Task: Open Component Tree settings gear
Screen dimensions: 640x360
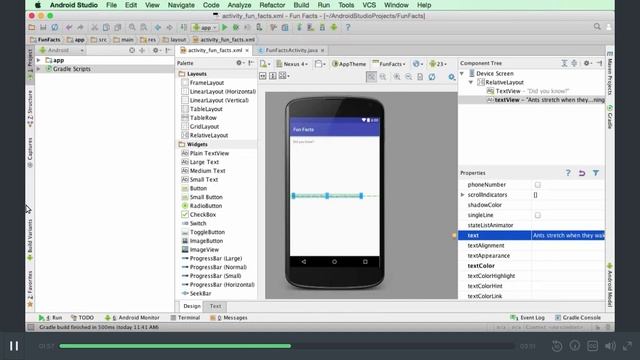Action: (x=587, y=63)
